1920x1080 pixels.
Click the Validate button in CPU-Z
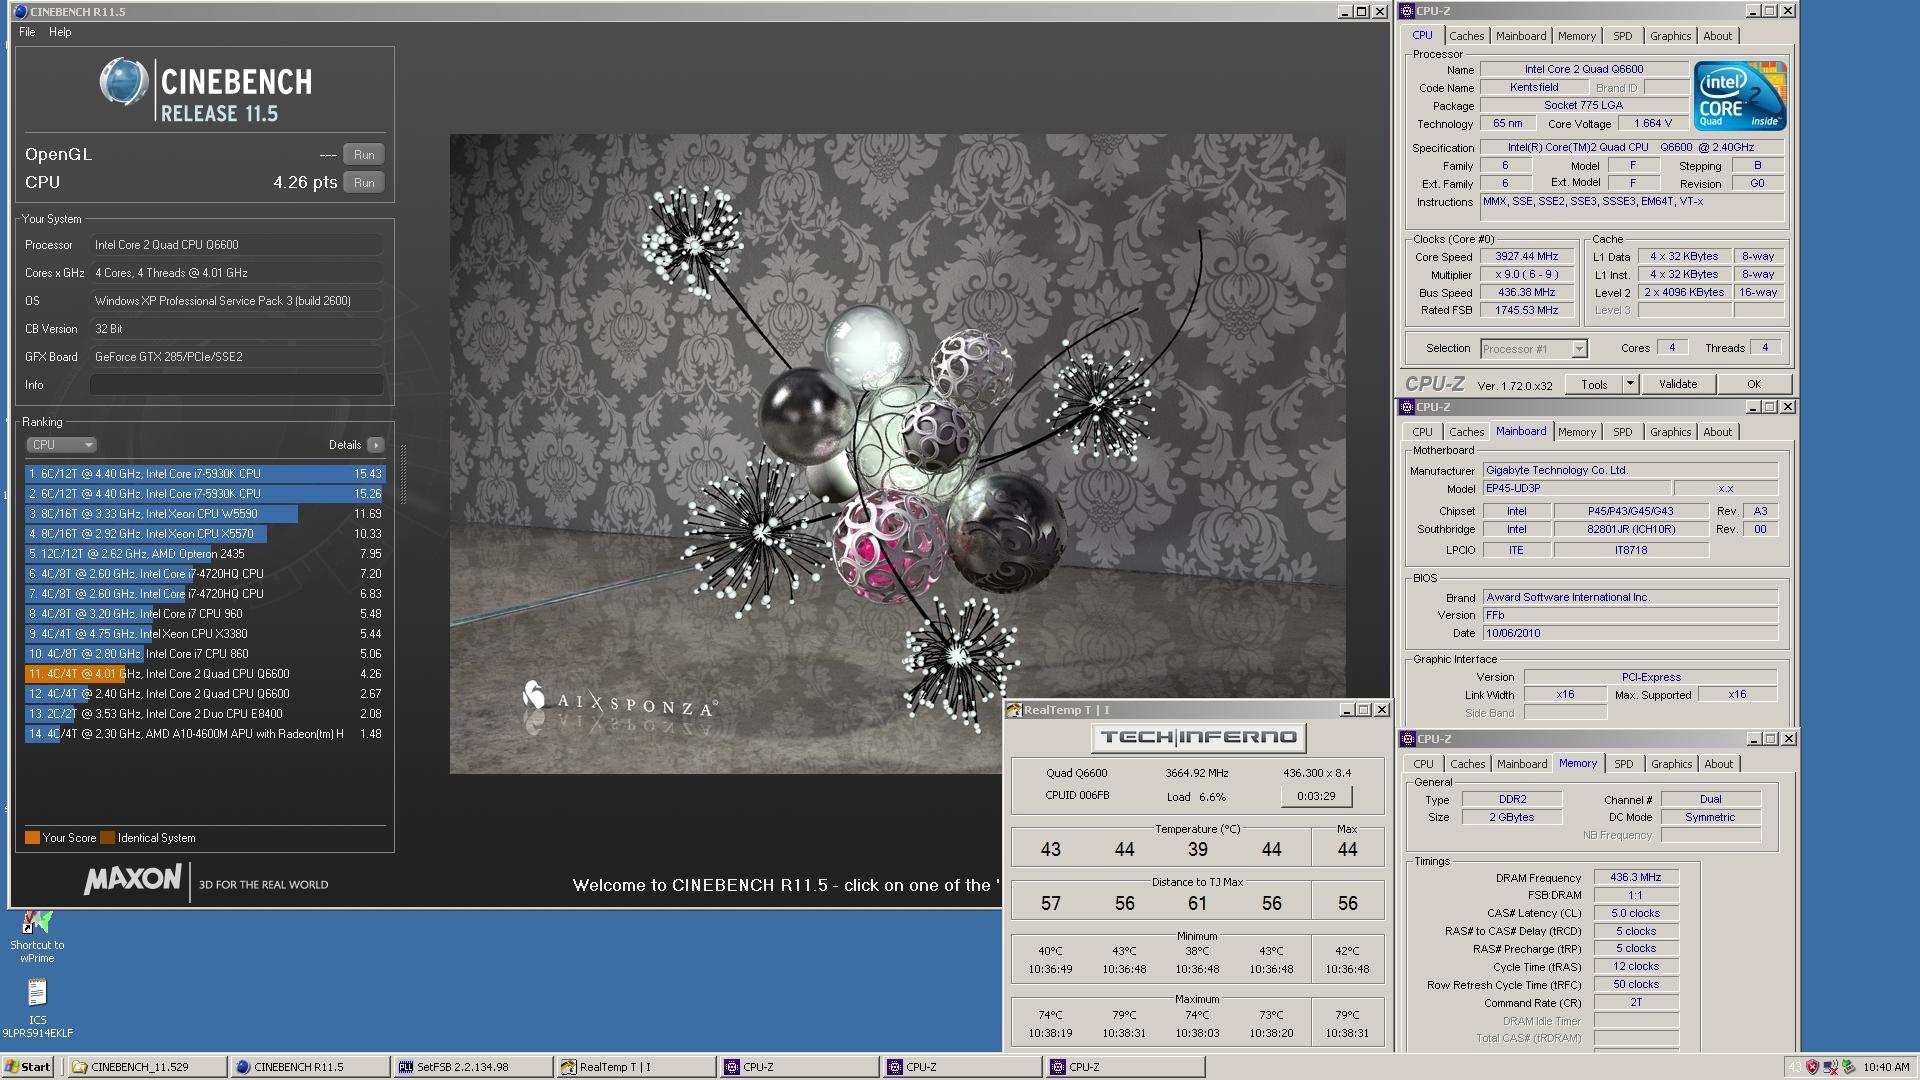[1677, 384]
